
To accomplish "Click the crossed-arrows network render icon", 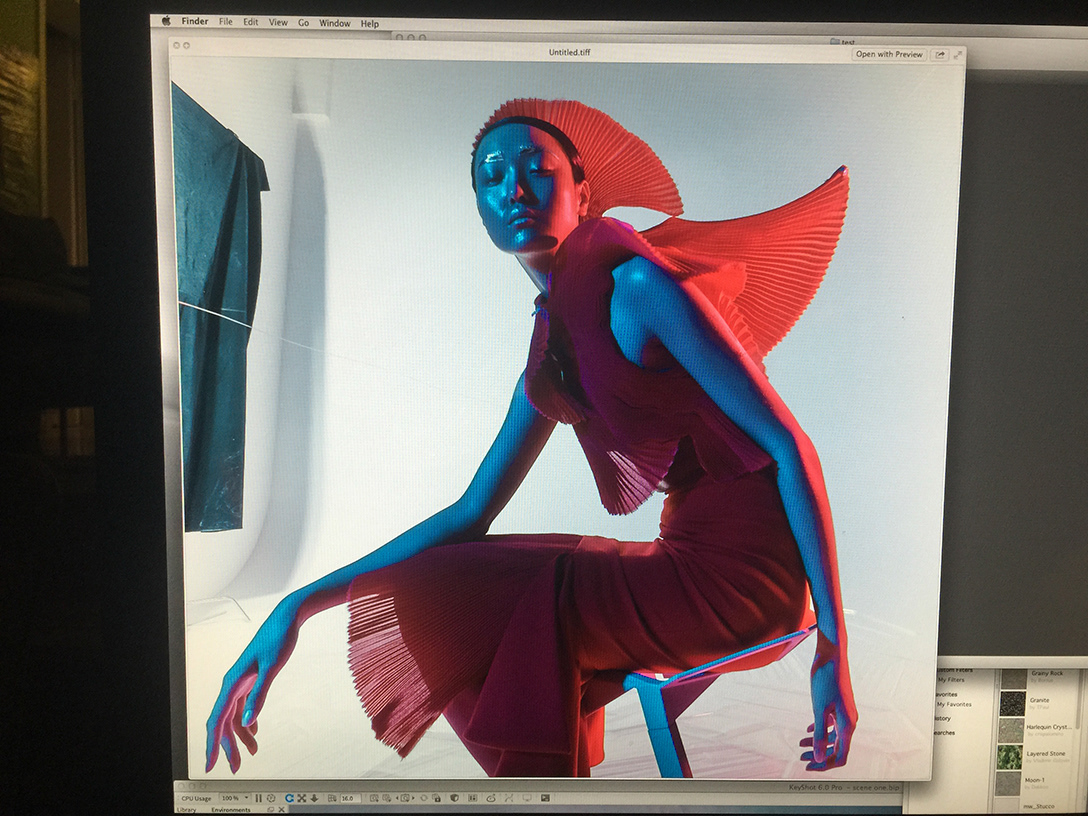I will coord(509,799).
